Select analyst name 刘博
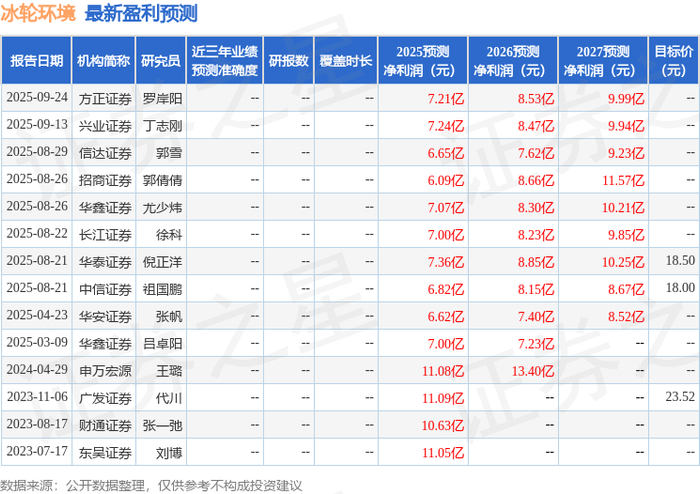 pyautogui.click(x=169, y=452)
